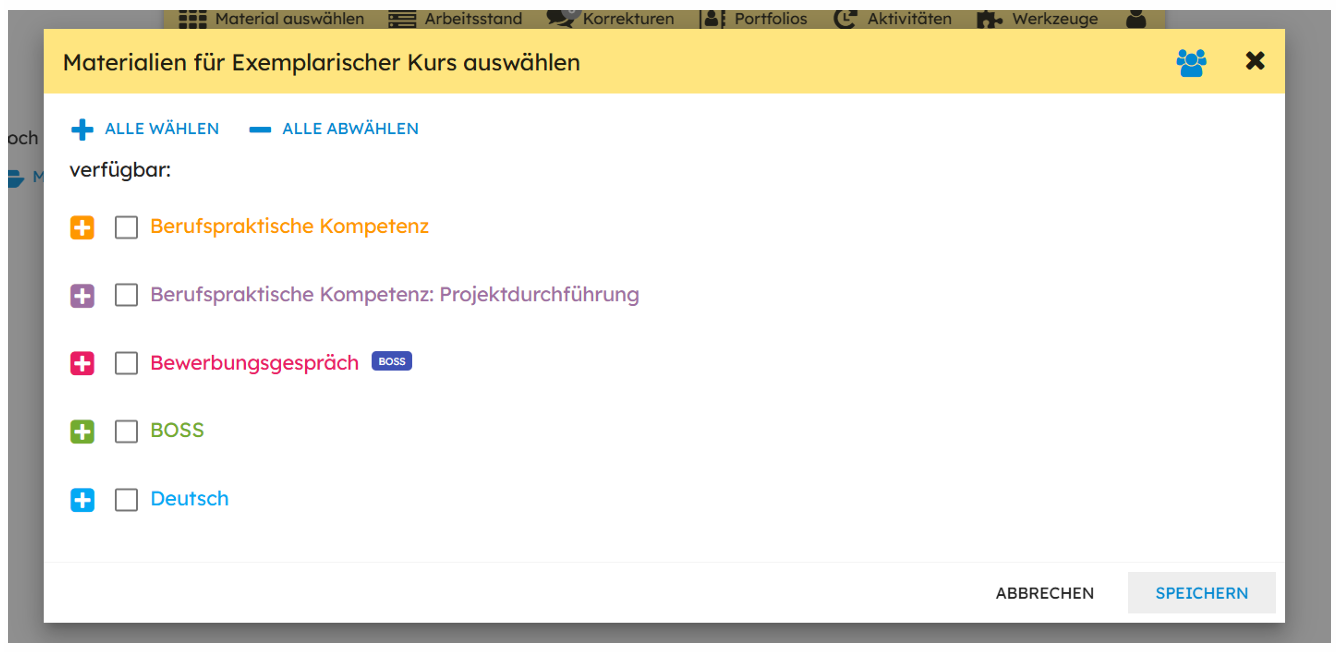Expand the green BOSS plus icon
The image size is (1342, 652).
point(82,431)
